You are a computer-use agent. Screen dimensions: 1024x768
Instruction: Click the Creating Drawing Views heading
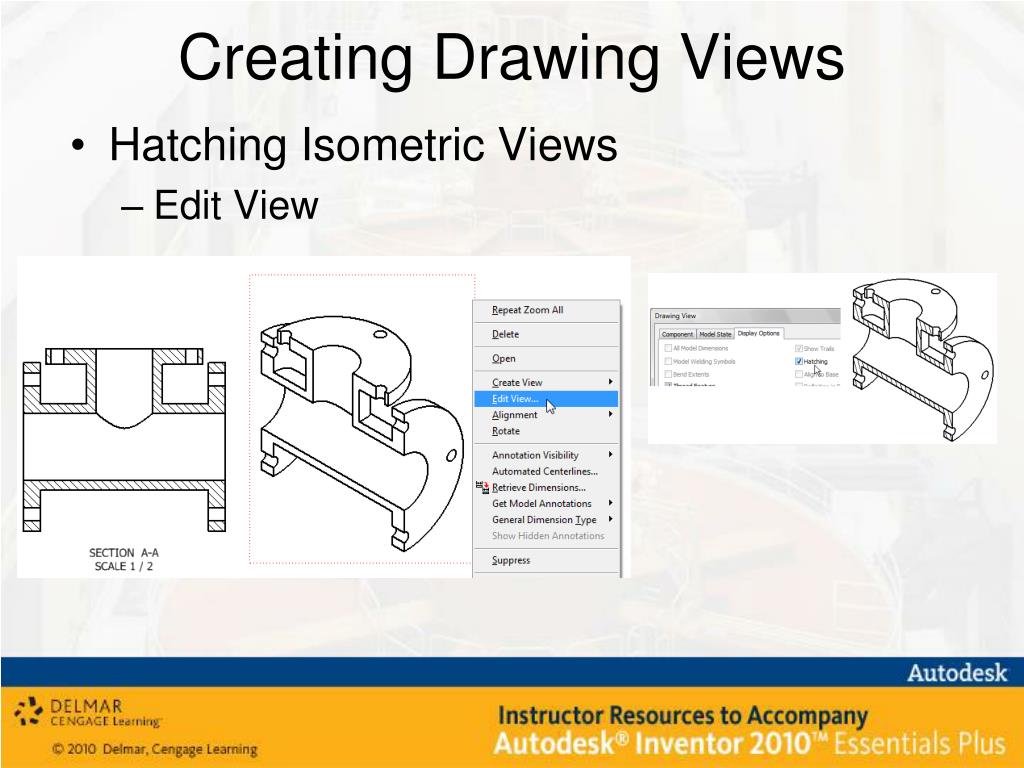(511, 59)
